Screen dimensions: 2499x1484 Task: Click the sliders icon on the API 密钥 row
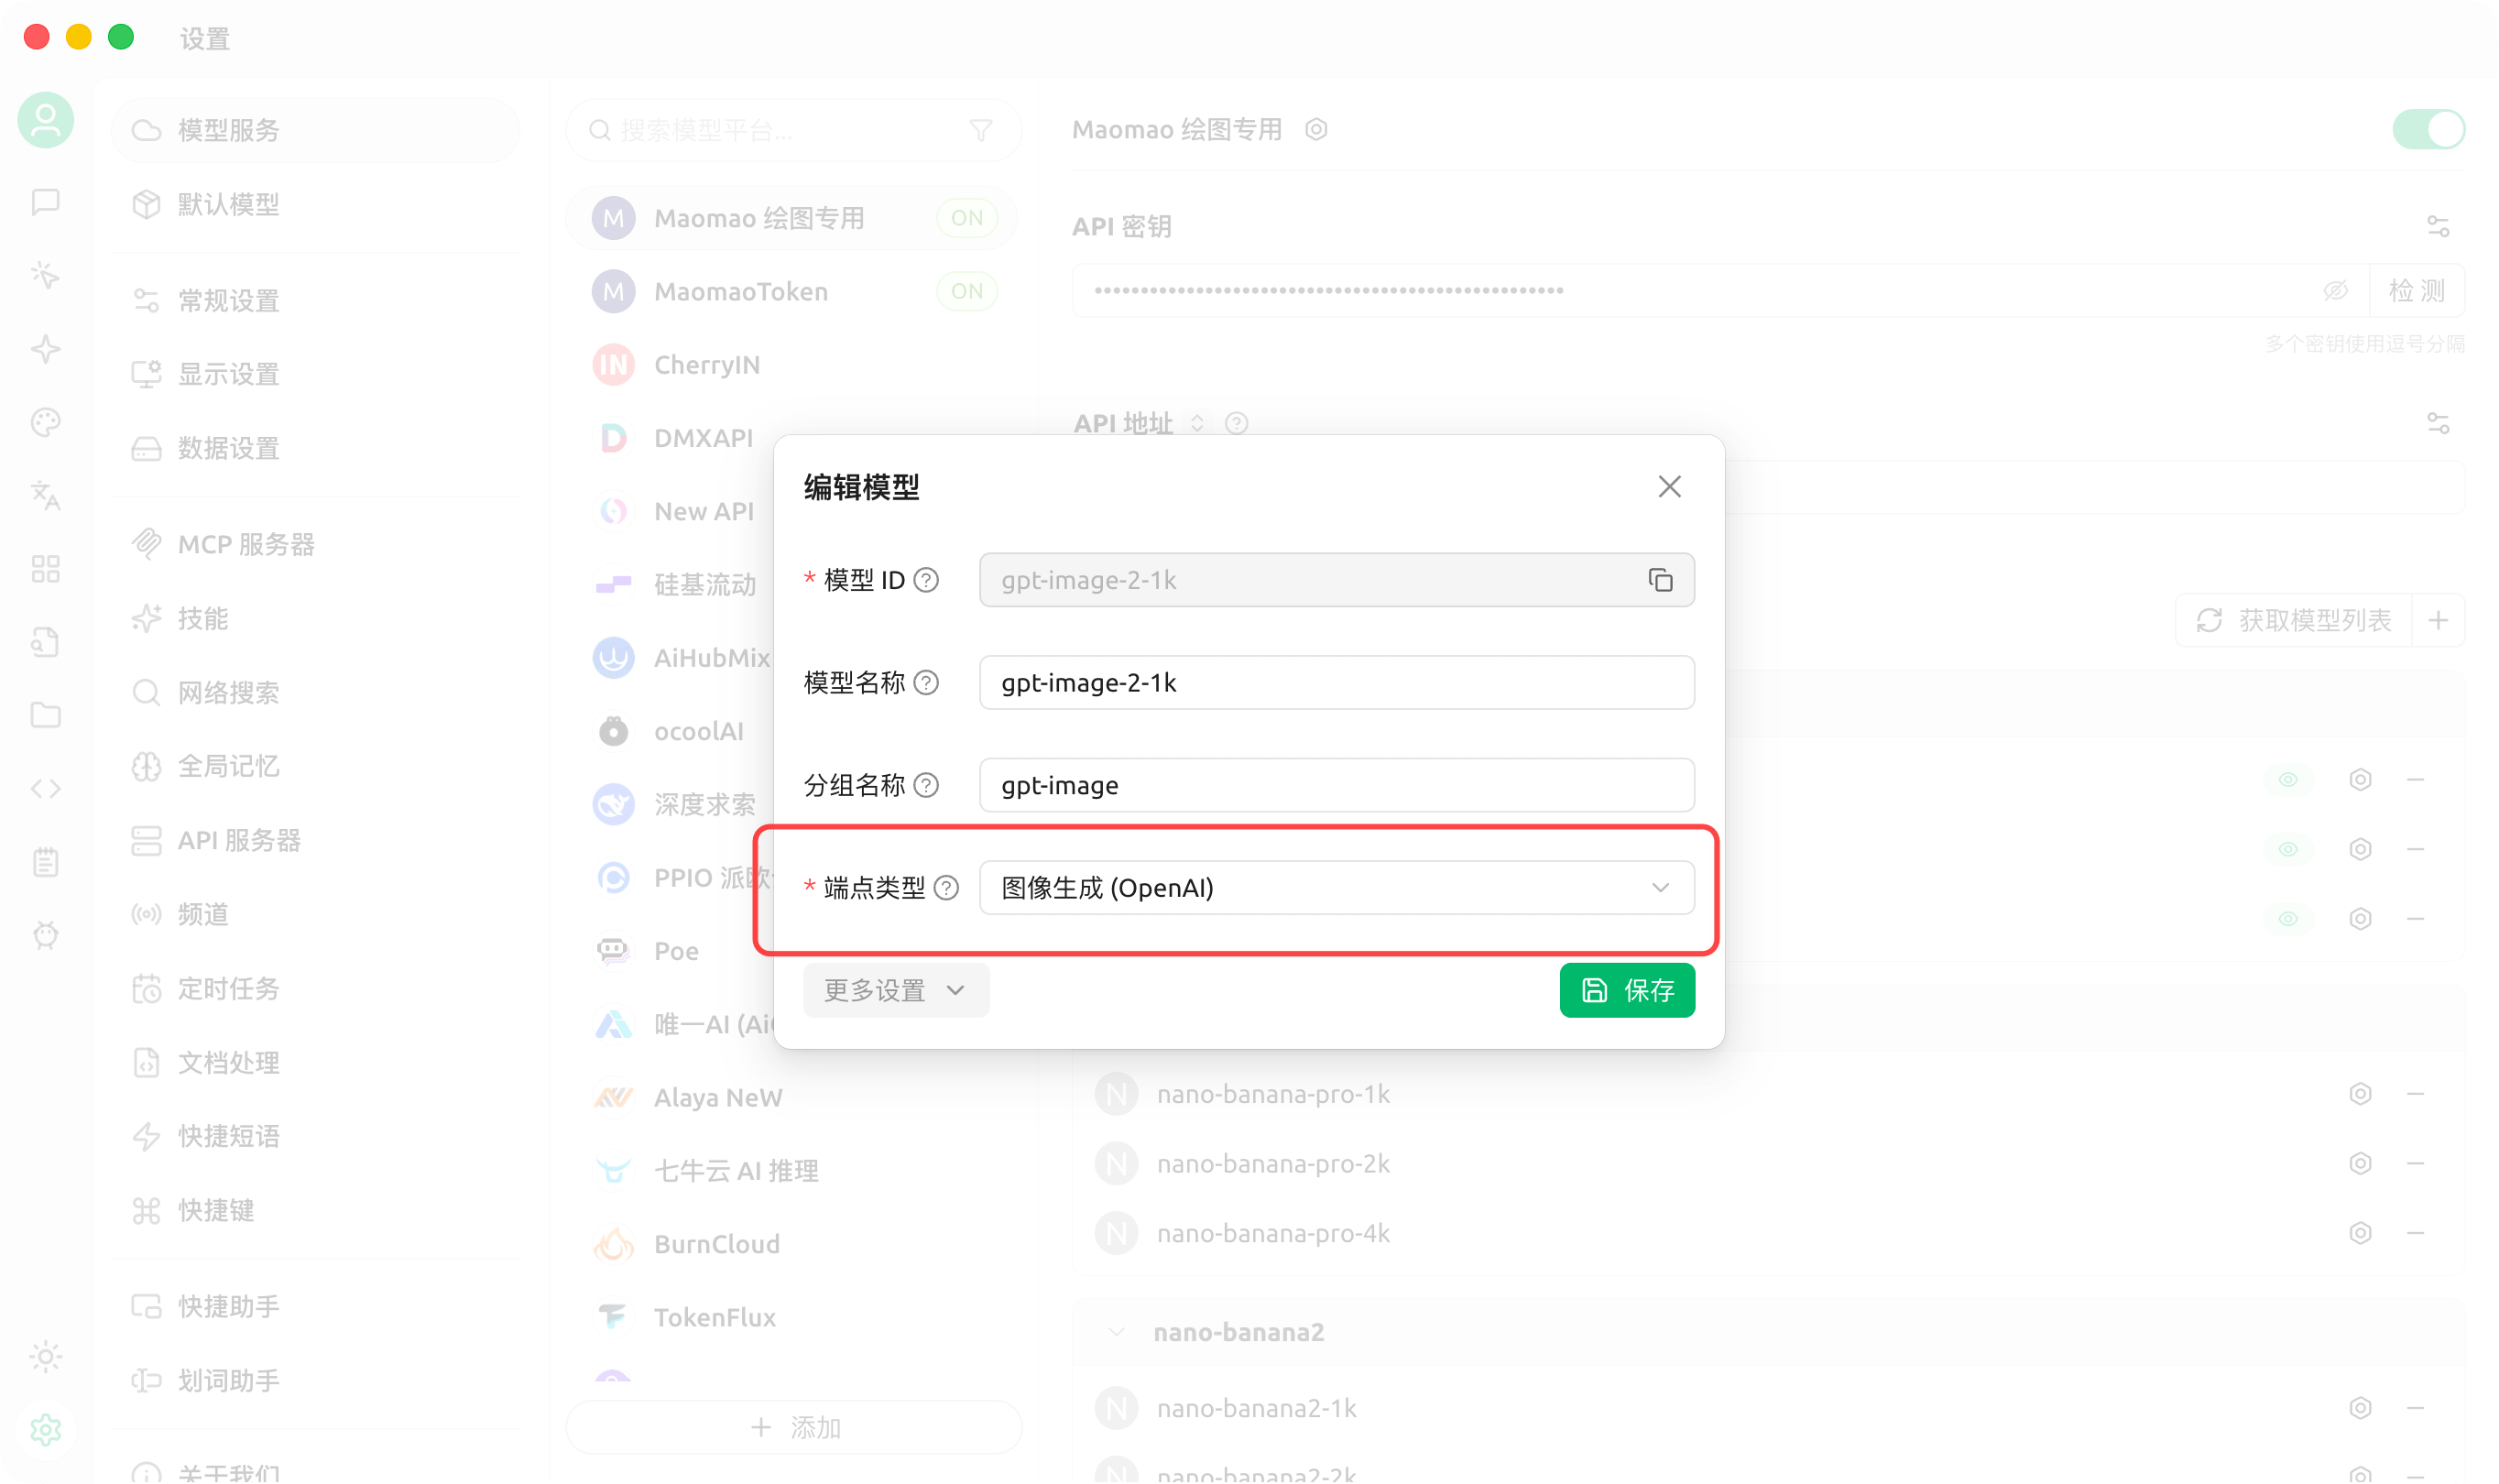2438,227
